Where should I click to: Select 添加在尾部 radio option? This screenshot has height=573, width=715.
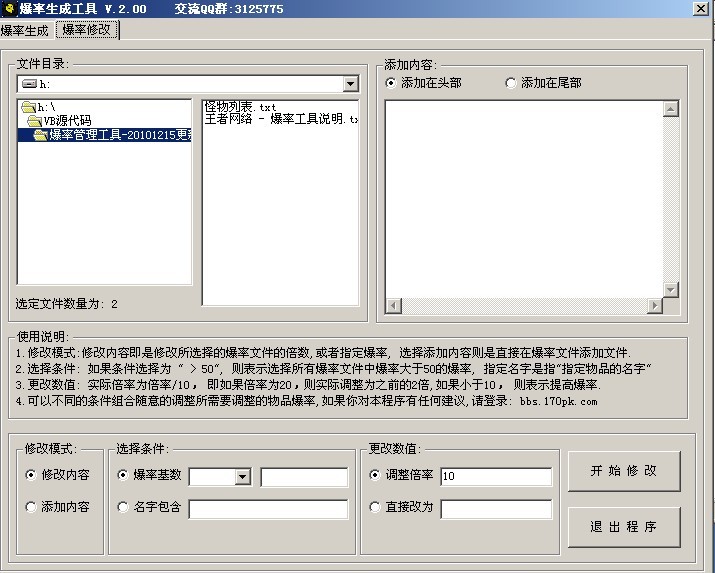pyautogui.click(x=511, y=83)
